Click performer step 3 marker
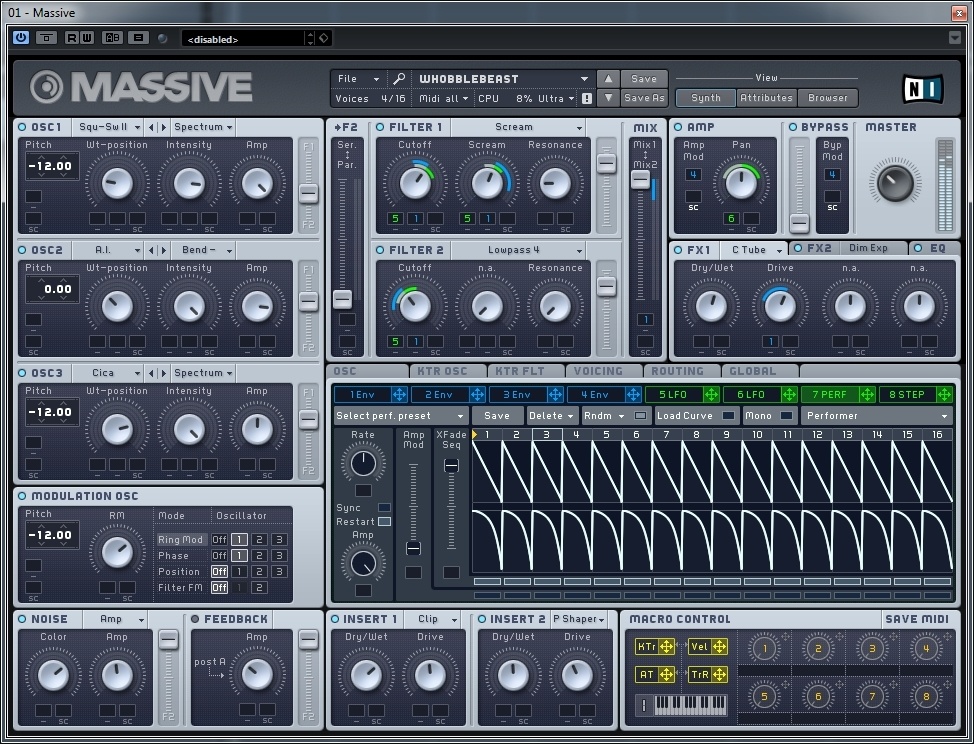 [x=547, y=435]
